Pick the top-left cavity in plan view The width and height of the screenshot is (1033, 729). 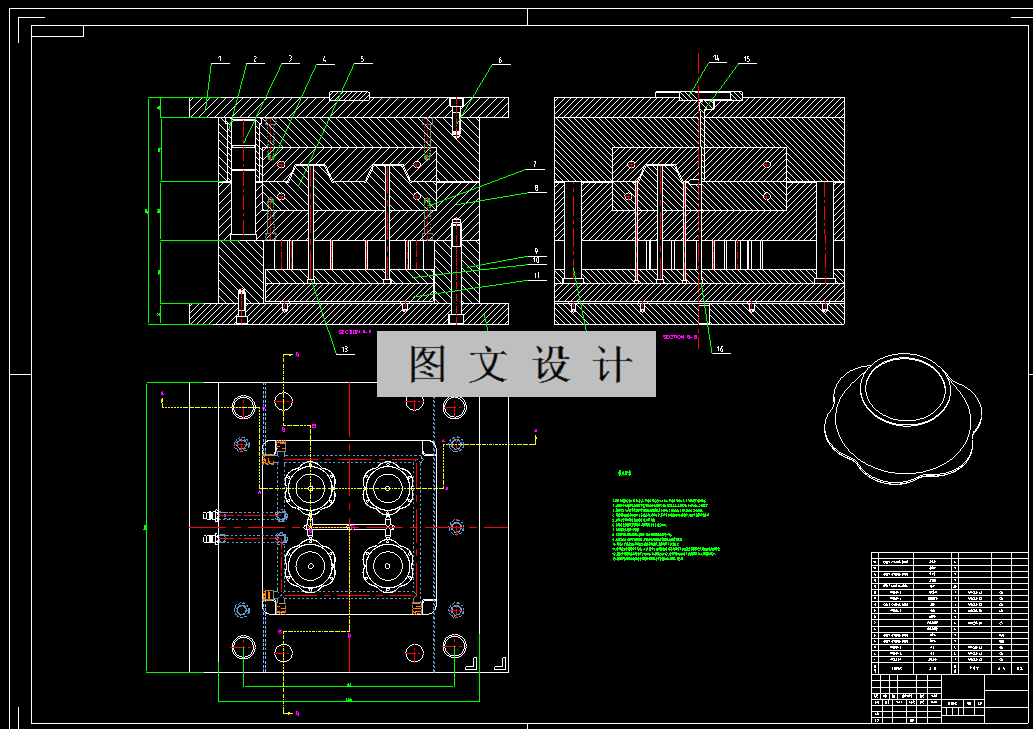point(310,489)
